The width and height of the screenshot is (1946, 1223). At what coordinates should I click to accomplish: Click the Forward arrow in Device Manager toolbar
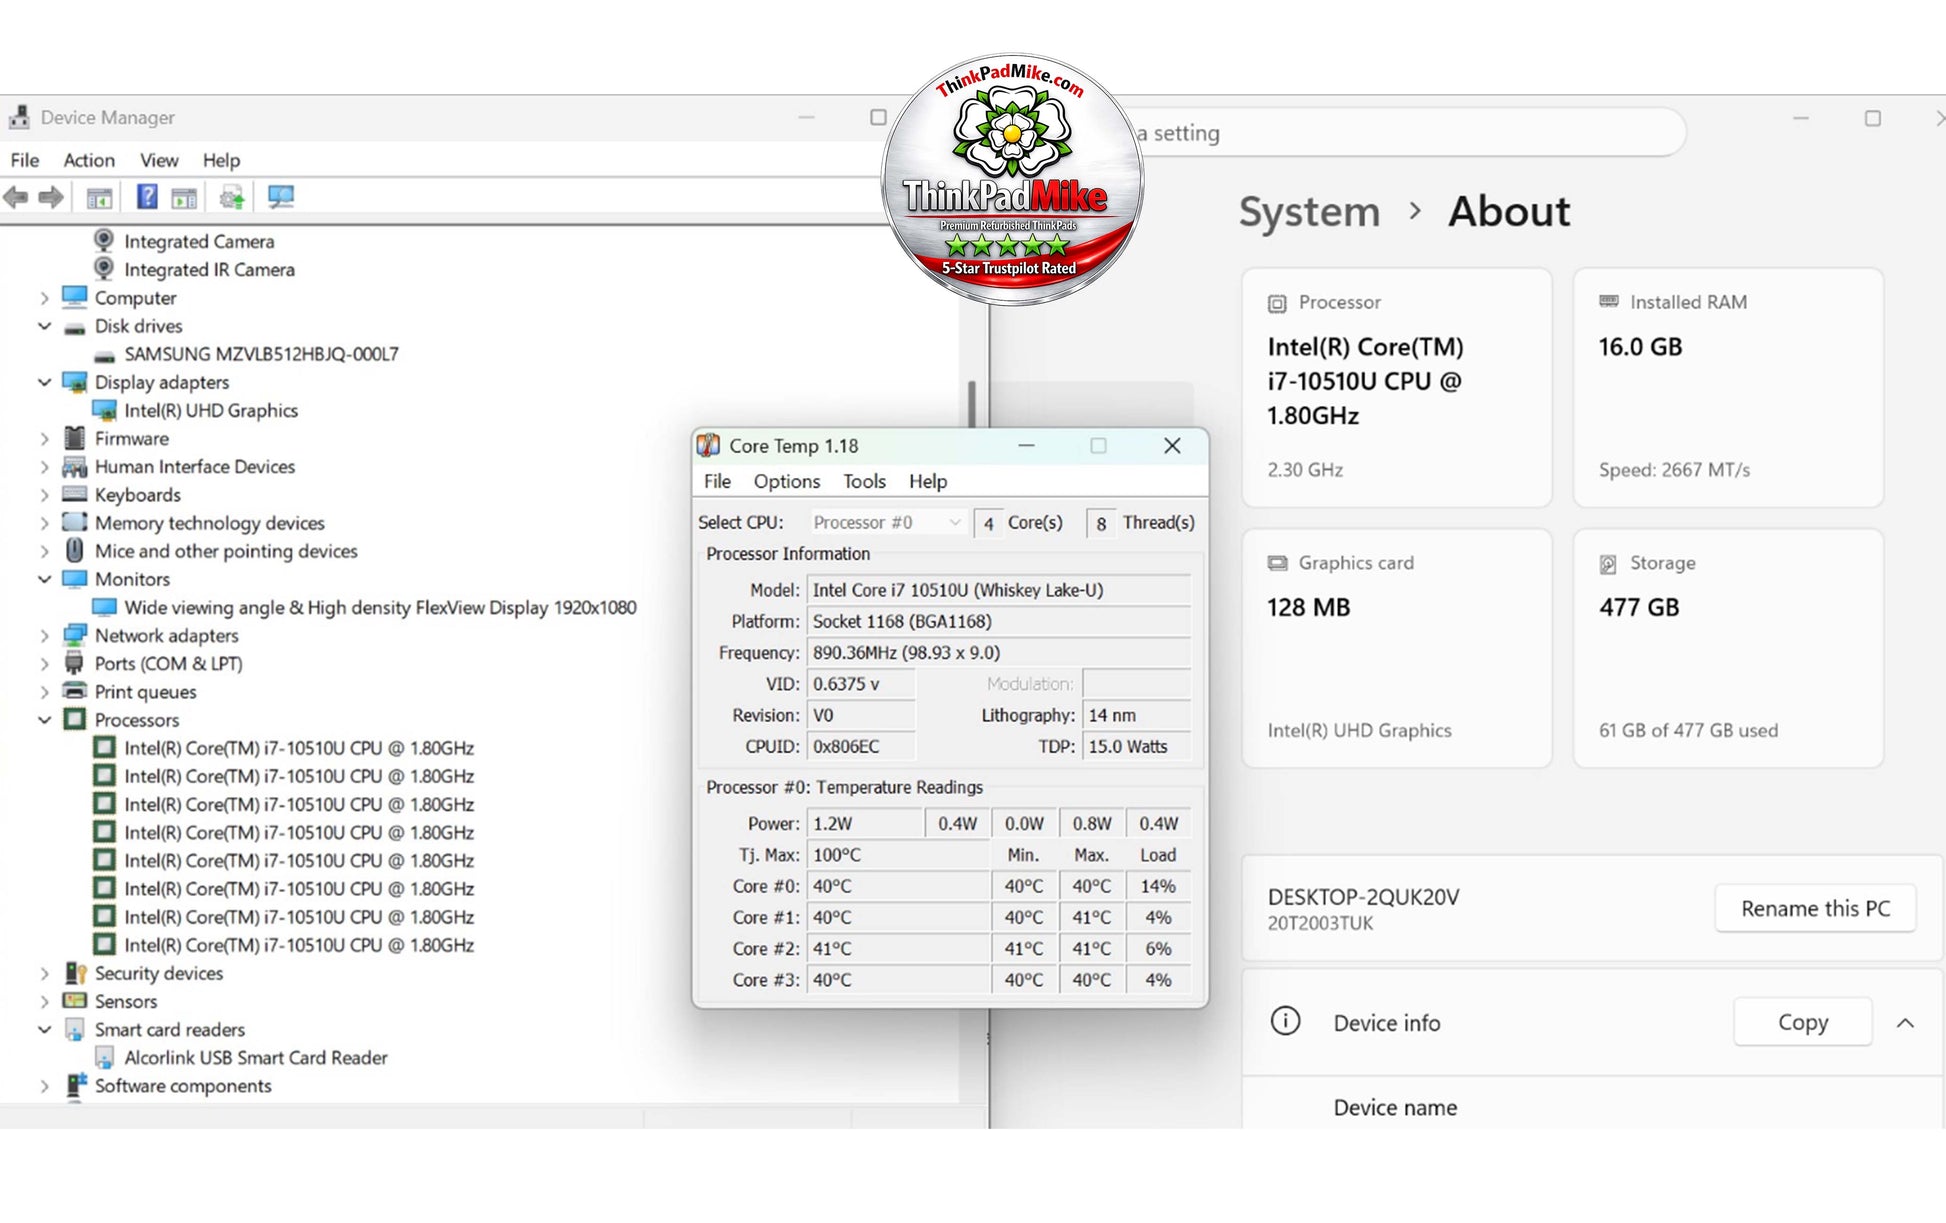51,197
